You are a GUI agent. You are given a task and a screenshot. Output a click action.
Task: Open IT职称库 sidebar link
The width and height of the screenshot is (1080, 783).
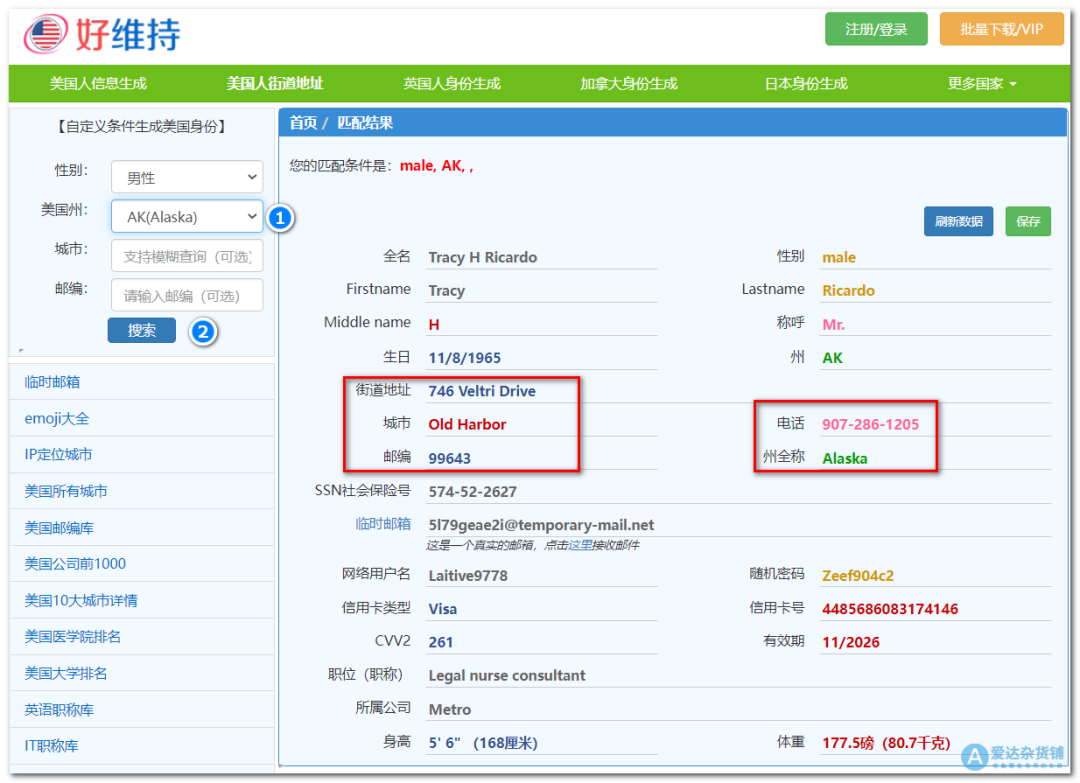pos(51,746)
